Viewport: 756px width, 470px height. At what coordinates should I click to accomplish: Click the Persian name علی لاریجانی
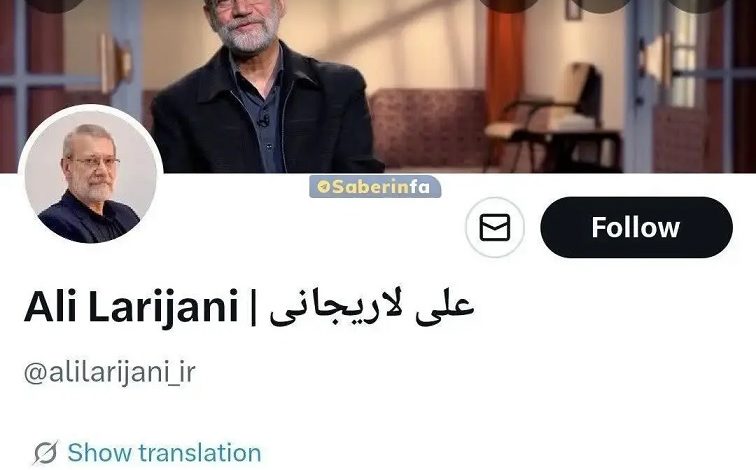(x=372, y=307)
